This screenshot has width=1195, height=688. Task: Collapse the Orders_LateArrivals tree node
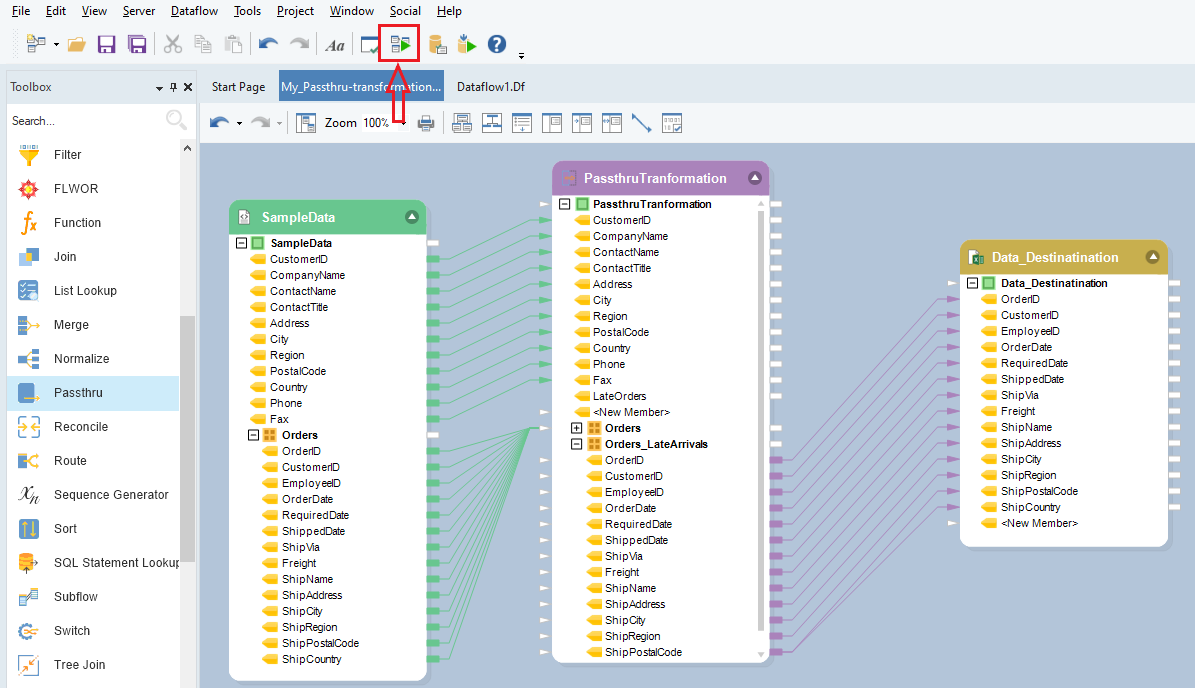coord(576,444)
